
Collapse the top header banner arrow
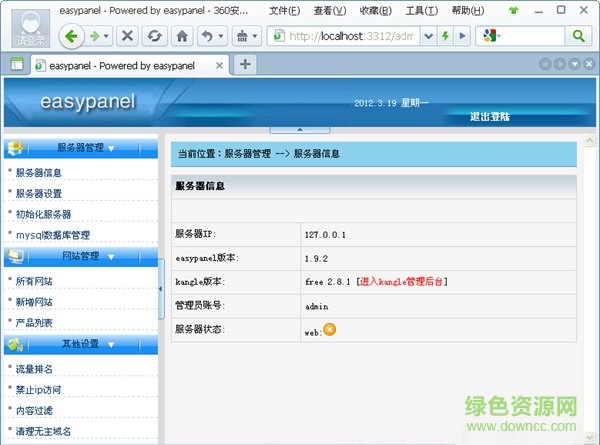click(x=300, y=129)
